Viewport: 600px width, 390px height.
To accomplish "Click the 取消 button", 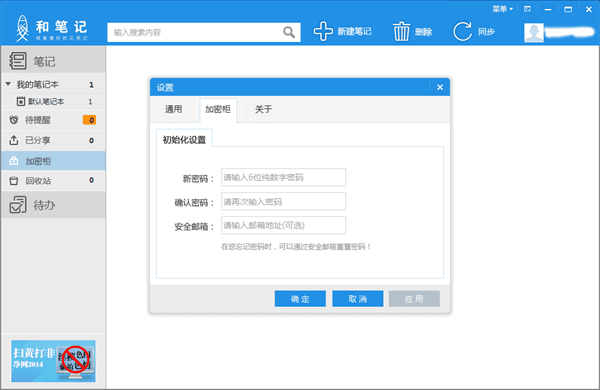I will [x=358, y=299].
